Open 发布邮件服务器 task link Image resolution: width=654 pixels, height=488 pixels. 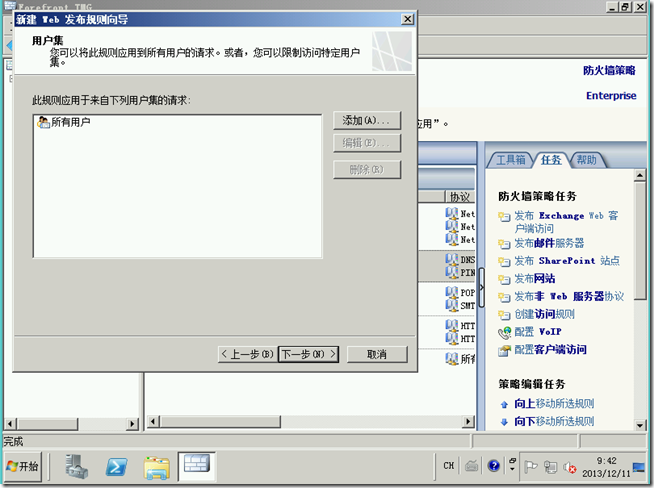point(549,243)
